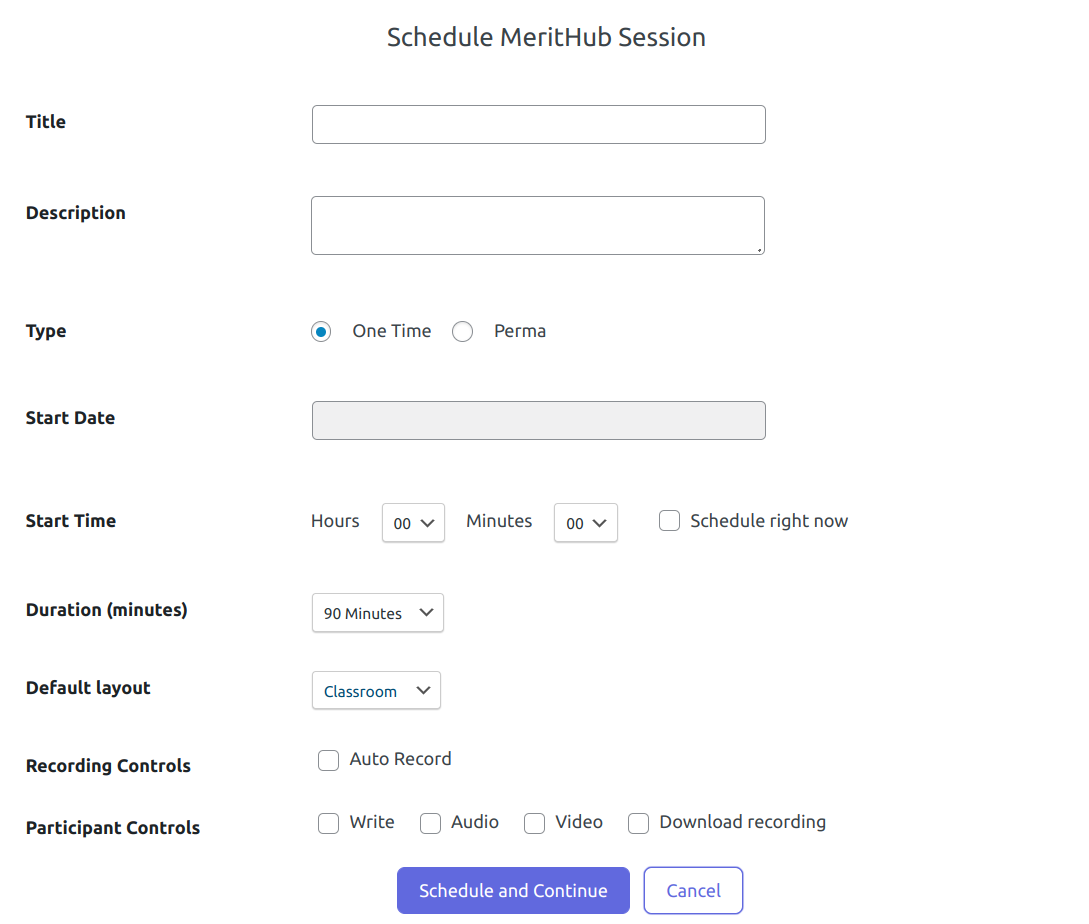Check the Audio participant control
Viewport: 1089px width, 924px height.
click(431, 824)
